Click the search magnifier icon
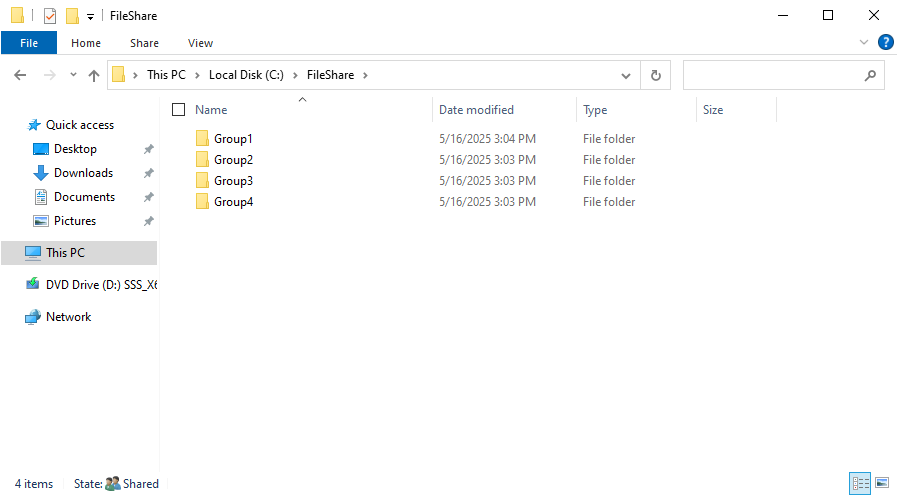The height and width of the screenshot is (496, 898). 871,75
